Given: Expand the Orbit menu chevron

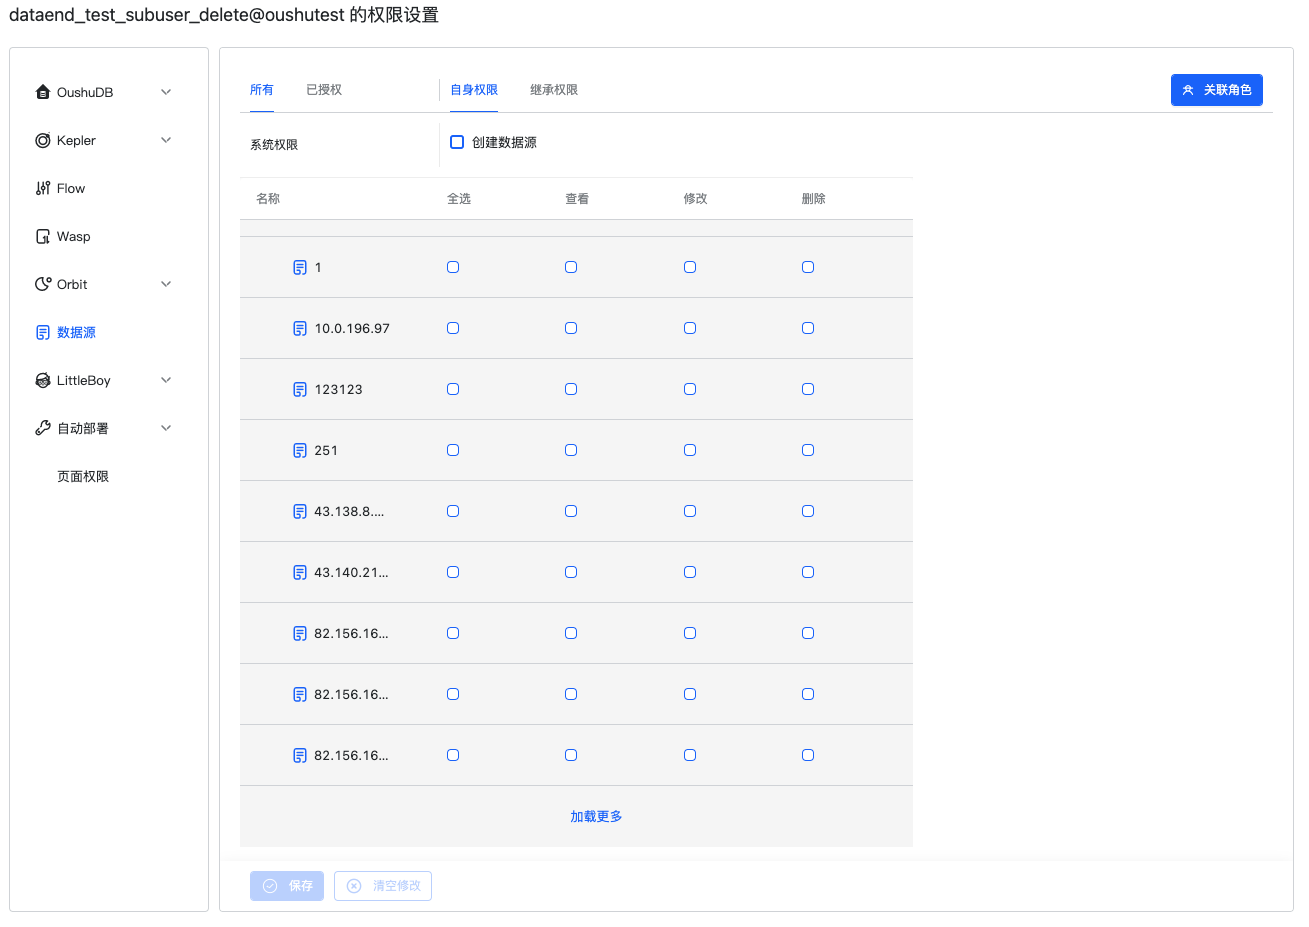Looking at the screenshot, I should pos(166,283).
